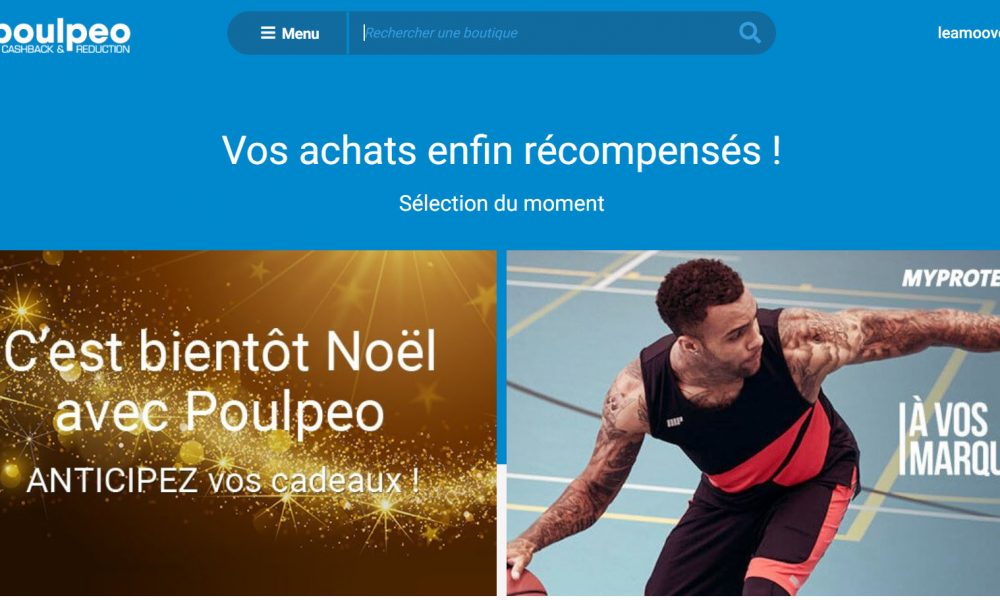Open the leamoov account link
This screenshot has width=1000, height=600.
pos(968,33)
